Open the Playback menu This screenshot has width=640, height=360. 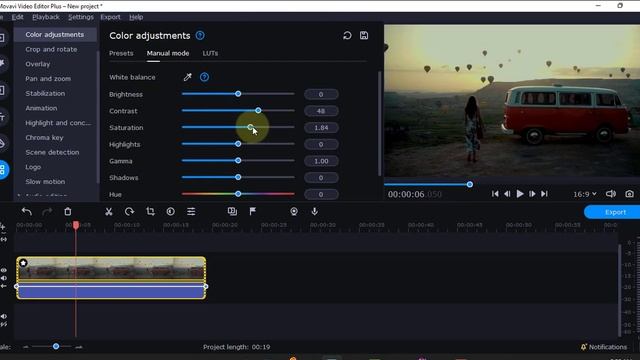pyautogui.click(x=46, y=17)
